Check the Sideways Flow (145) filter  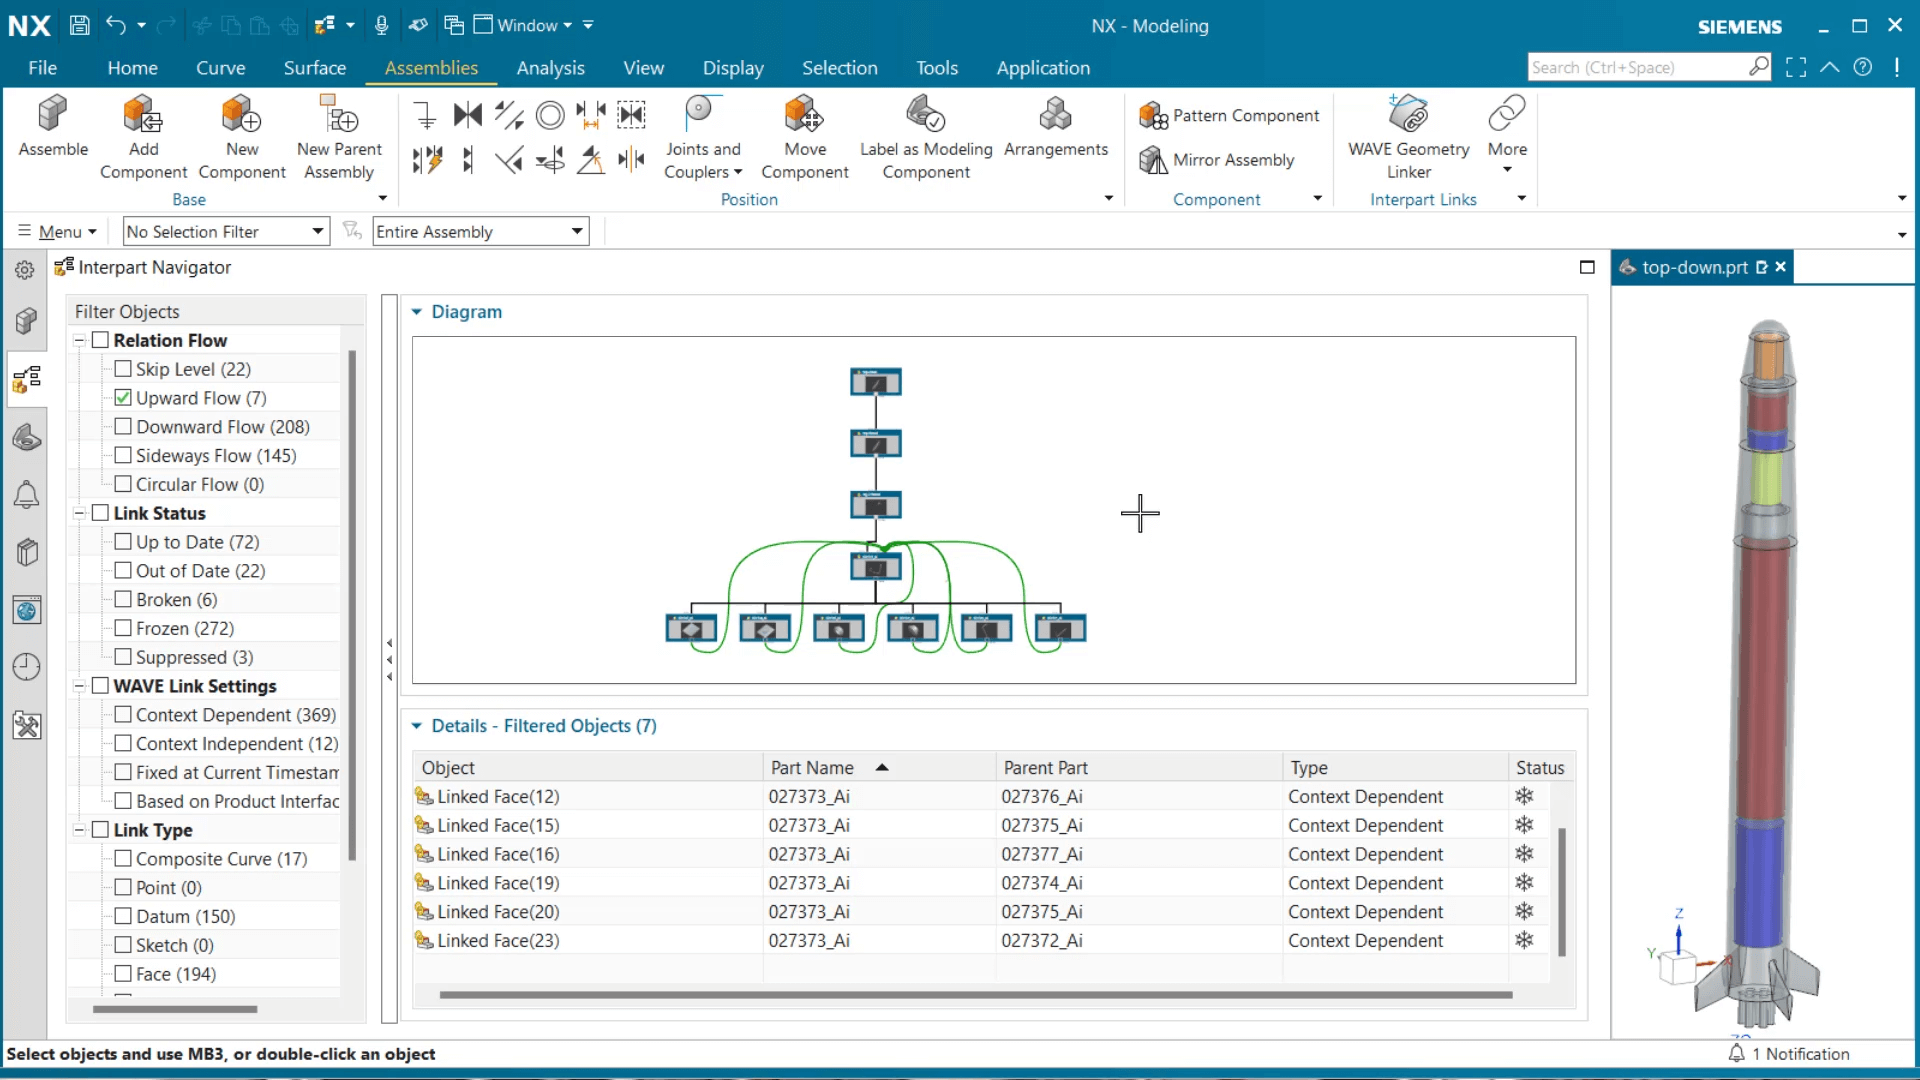[123, 456]
